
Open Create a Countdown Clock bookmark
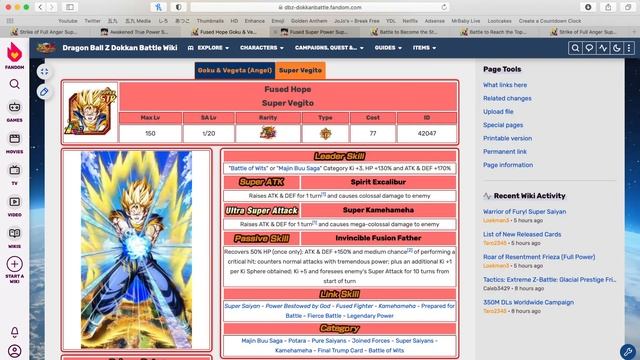(550, 21)
